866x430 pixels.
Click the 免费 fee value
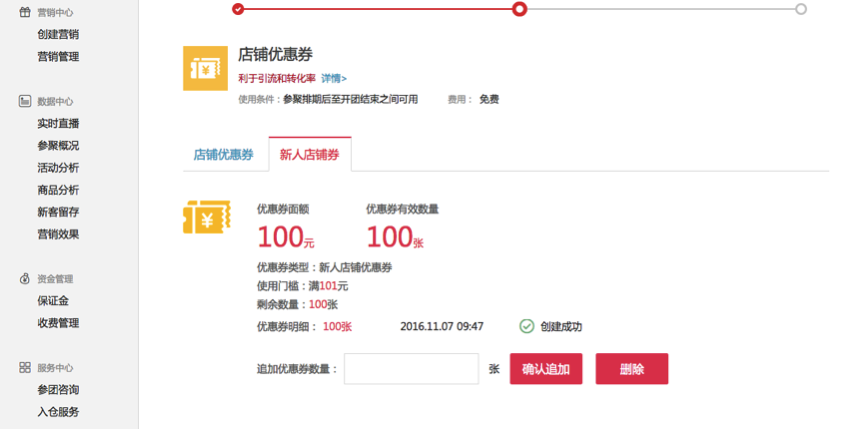(x=489, y=99)
